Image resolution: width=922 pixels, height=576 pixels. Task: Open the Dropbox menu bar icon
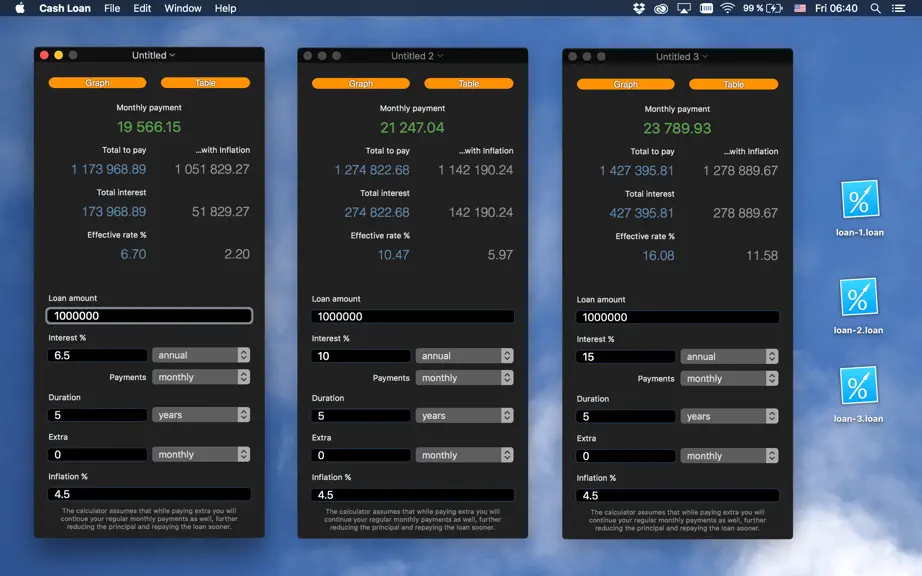point(639,8)
